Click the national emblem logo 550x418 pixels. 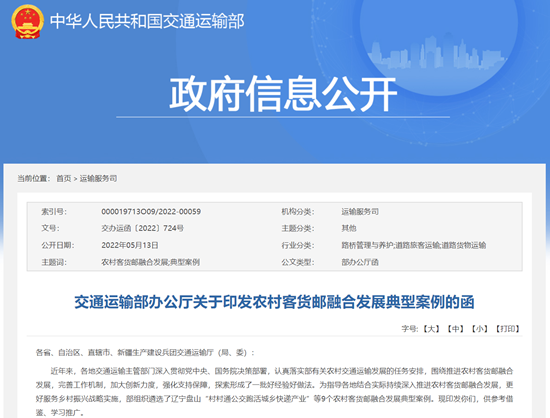(x=27, y=21)
